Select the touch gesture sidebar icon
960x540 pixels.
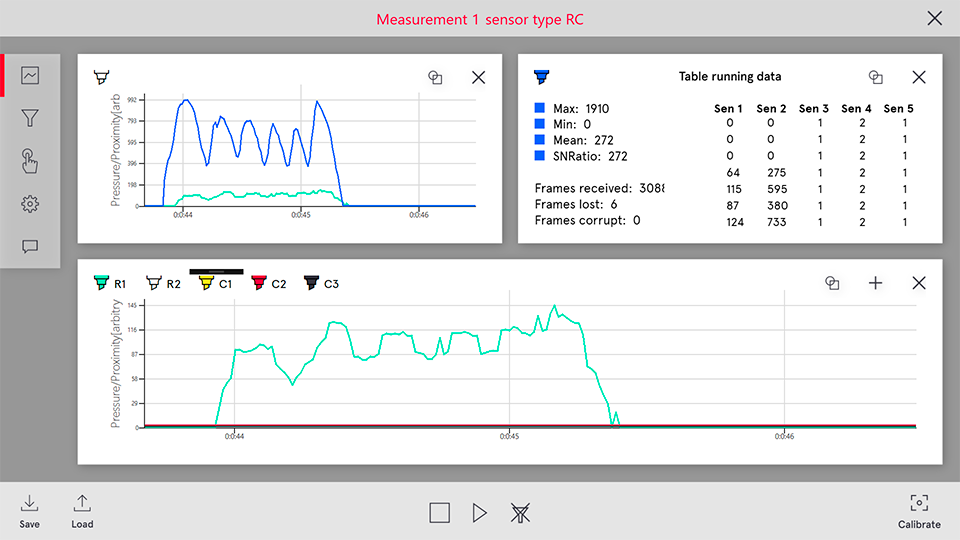click(30, 161)
